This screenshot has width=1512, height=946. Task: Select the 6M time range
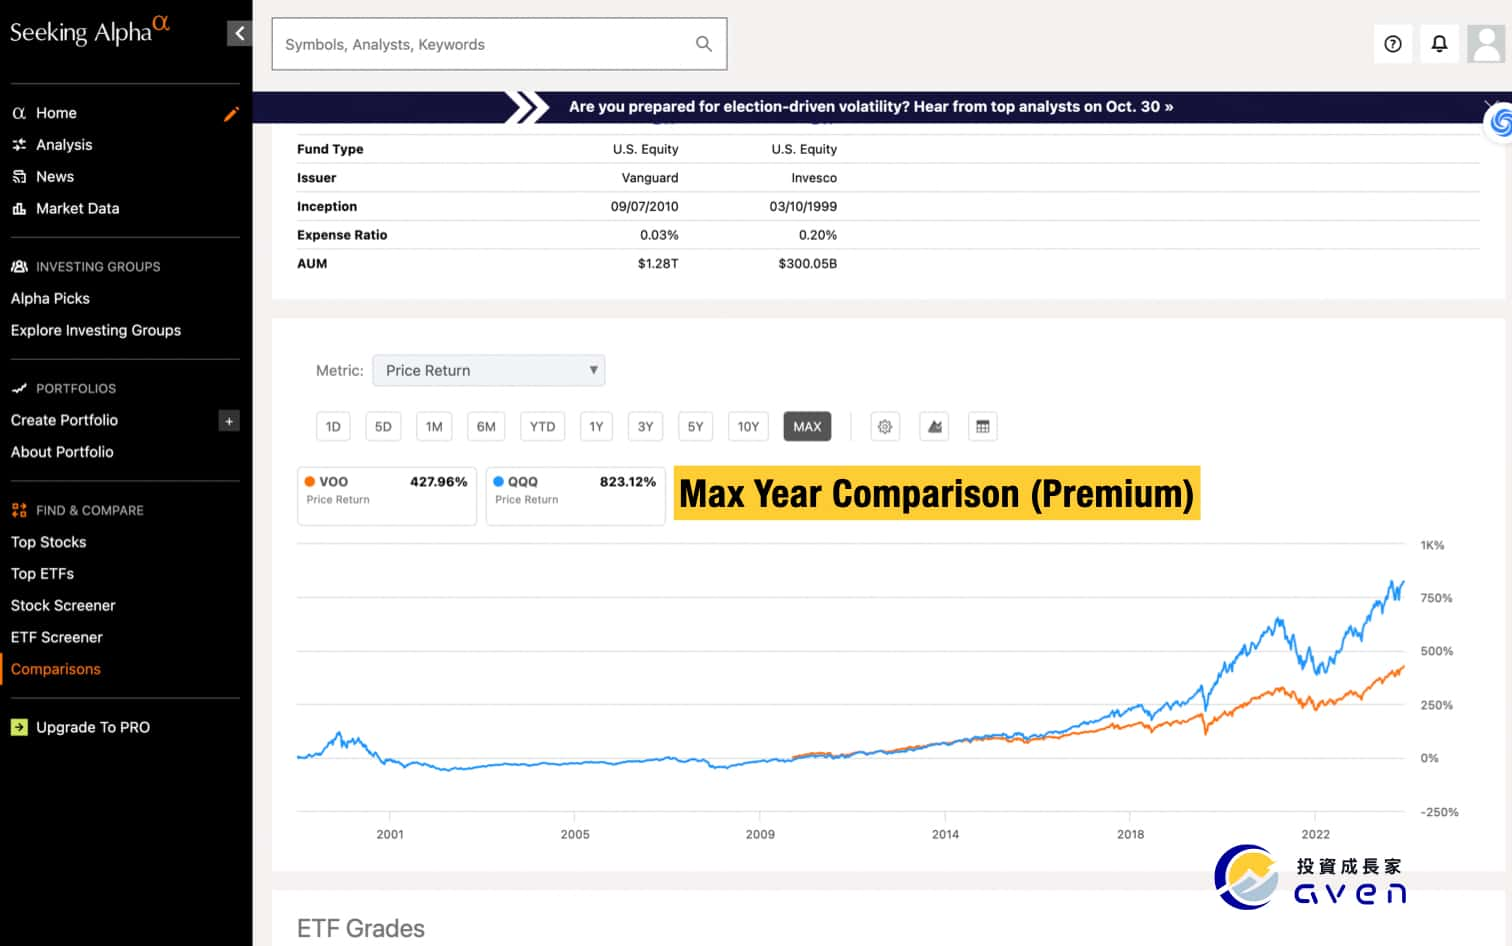pos(486,427)
